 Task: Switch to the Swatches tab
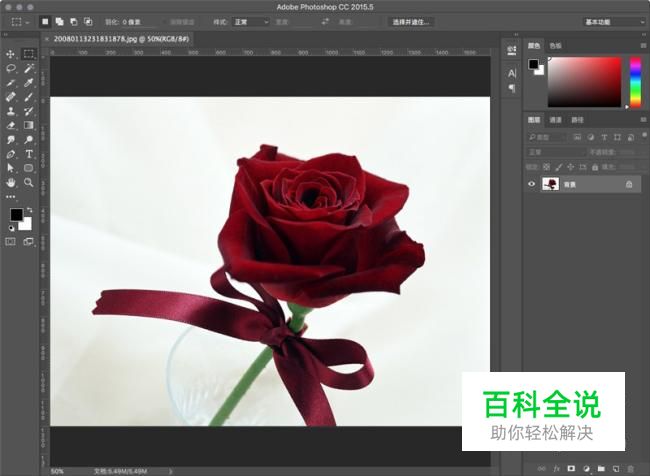coord(556,45)
